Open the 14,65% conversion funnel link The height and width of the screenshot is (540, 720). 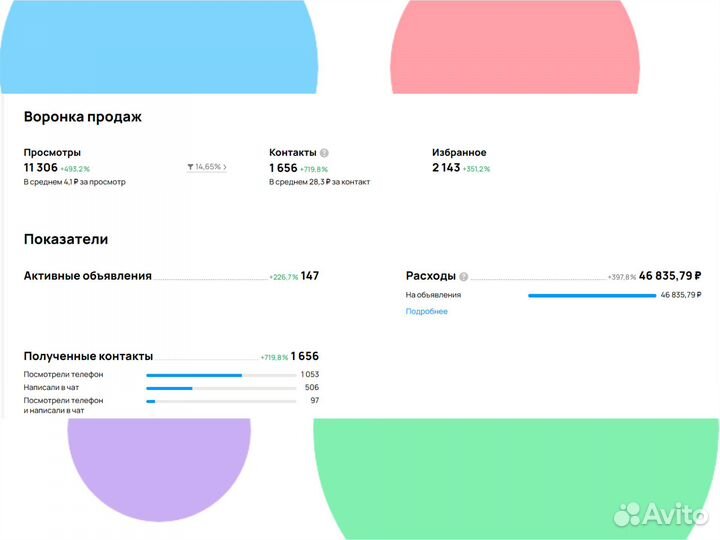pos(207,167)
